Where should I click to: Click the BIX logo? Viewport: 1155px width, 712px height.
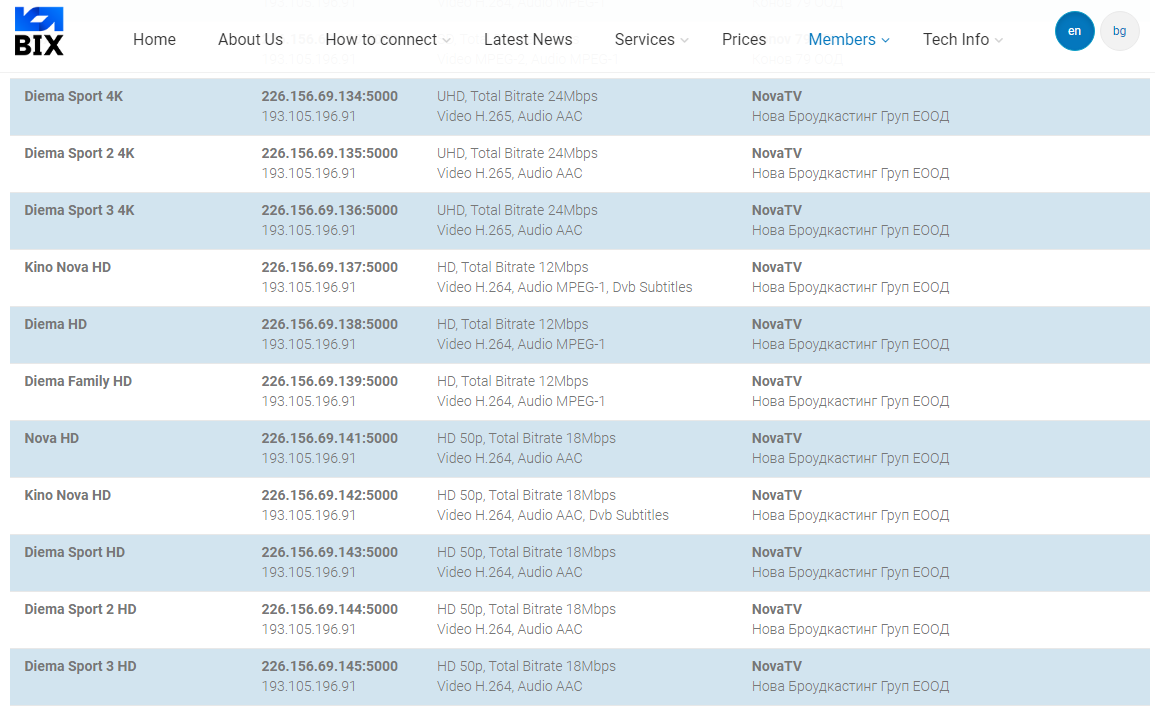39,32
